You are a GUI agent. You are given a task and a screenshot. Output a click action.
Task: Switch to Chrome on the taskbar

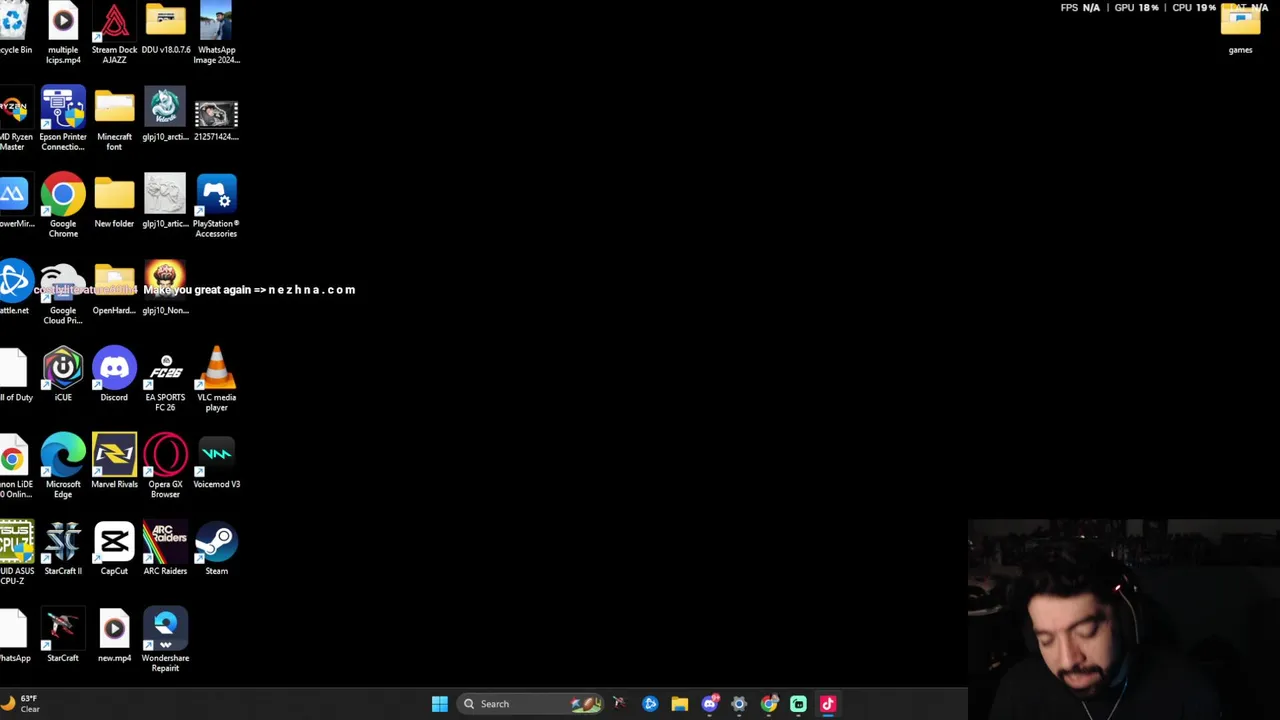click(x=769, y=704)
